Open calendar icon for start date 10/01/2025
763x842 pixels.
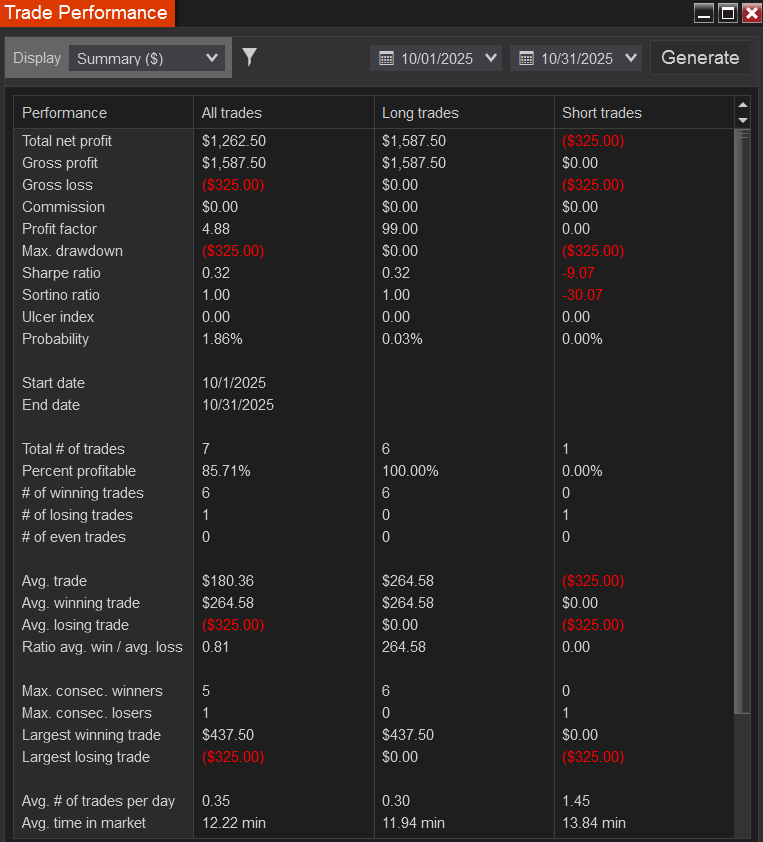click(x=385, y=59)
